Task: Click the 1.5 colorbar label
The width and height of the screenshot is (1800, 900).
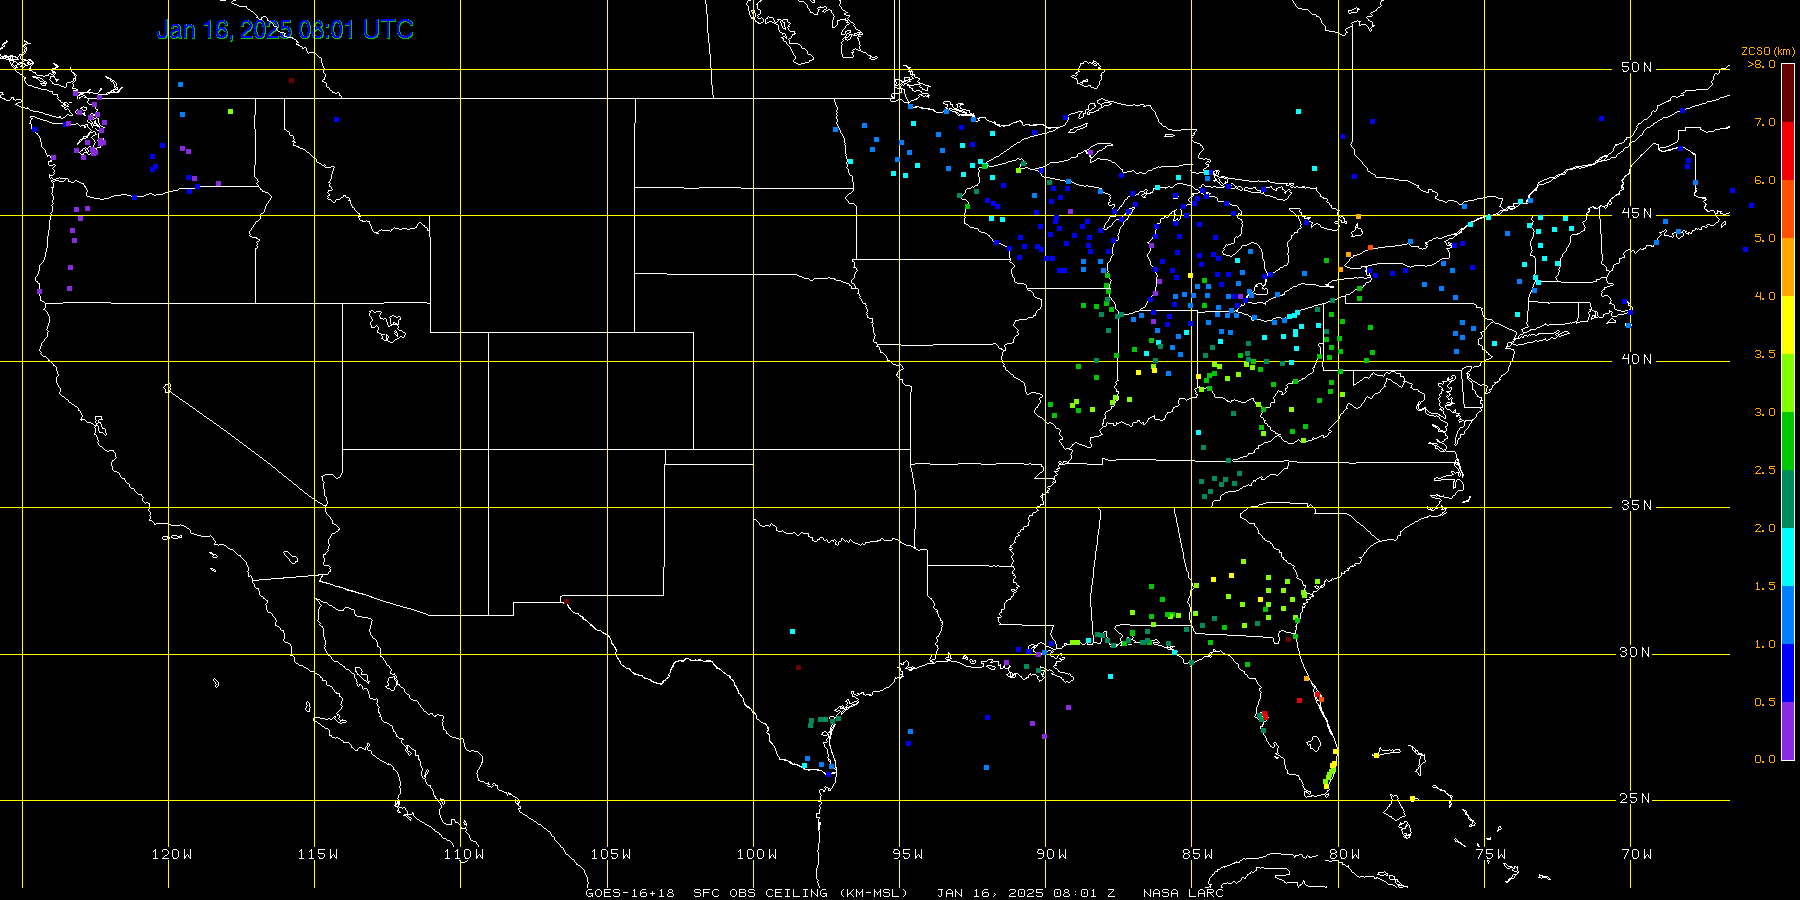Action: [x=1764, y=586]
